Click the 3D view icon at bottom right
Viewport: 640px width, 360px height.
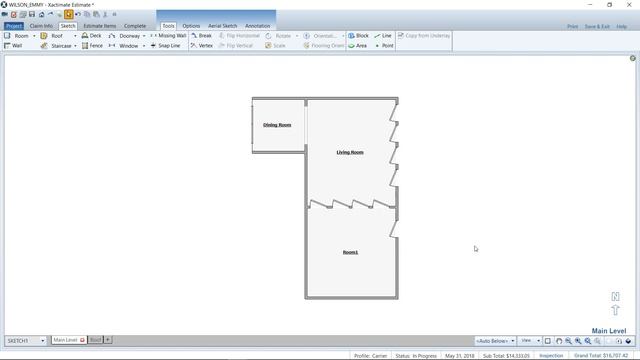[628, 341]
